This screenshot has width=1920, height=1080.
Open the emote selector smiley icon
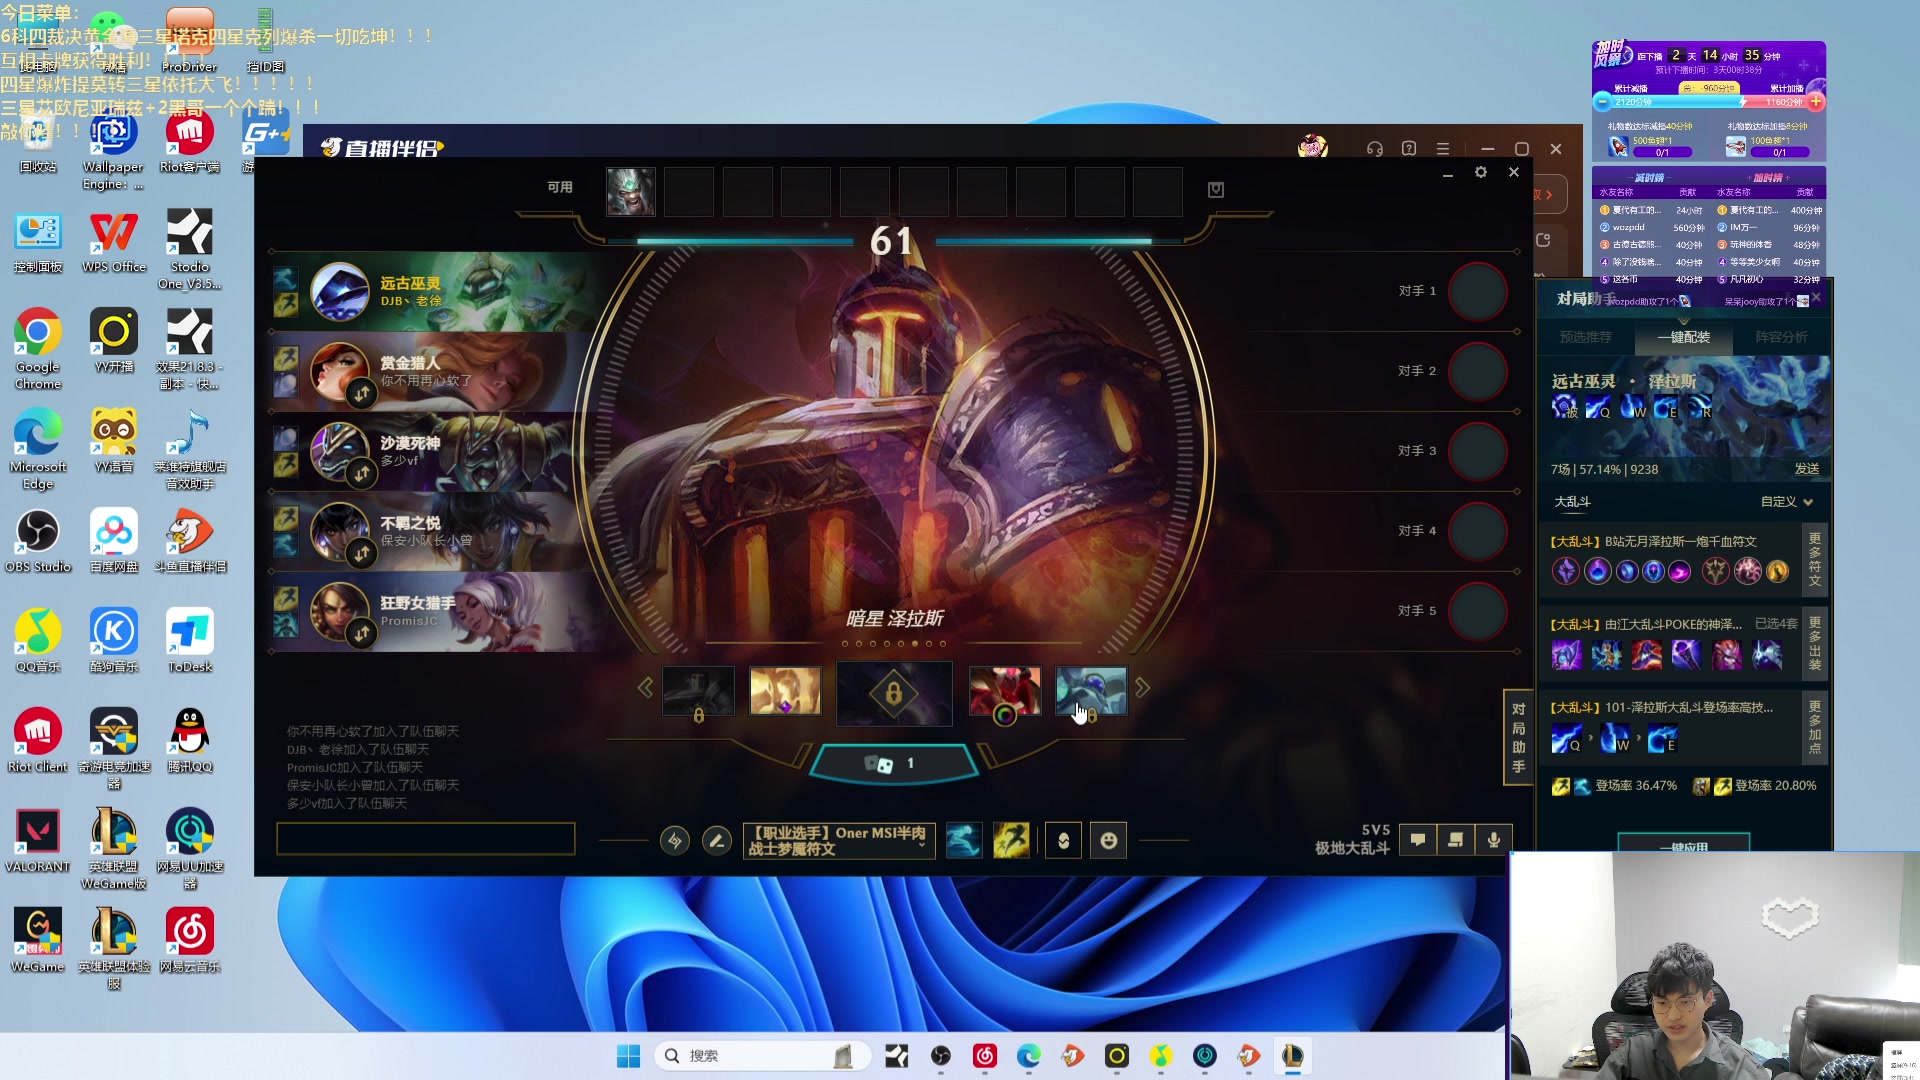(x=1109, y=841)
